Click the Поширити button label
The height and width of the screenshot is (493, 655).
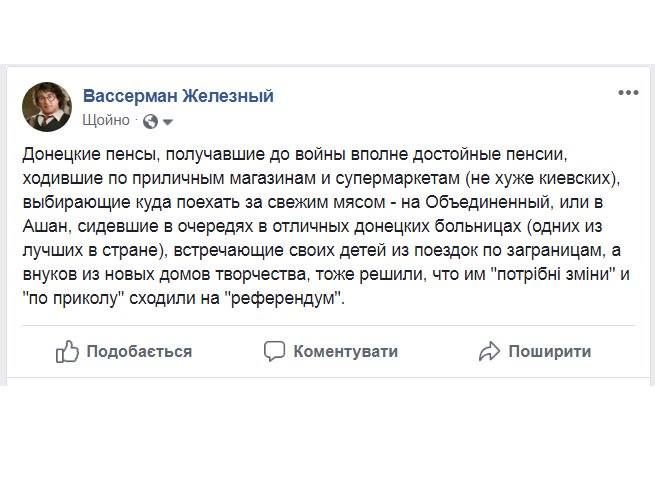pos(550,351)
